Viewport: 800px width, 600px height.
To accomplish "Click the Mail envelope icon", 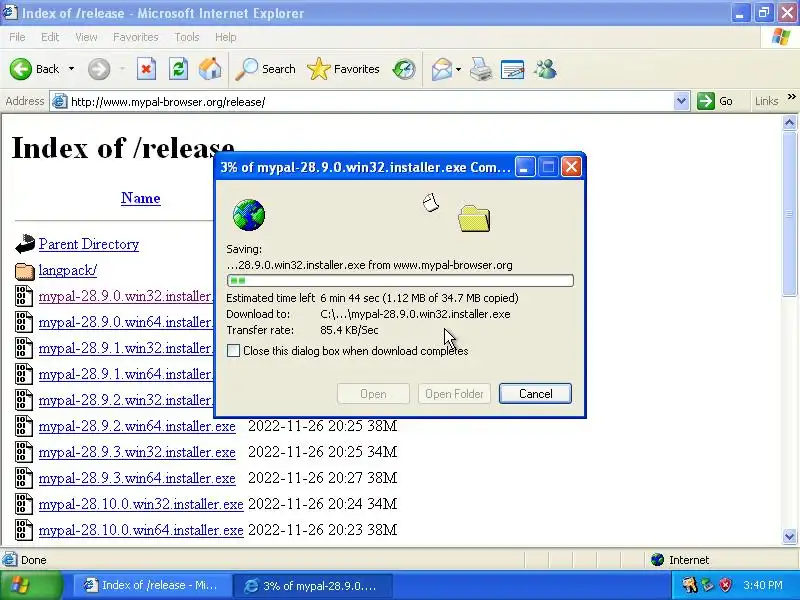I will [442, 69].
